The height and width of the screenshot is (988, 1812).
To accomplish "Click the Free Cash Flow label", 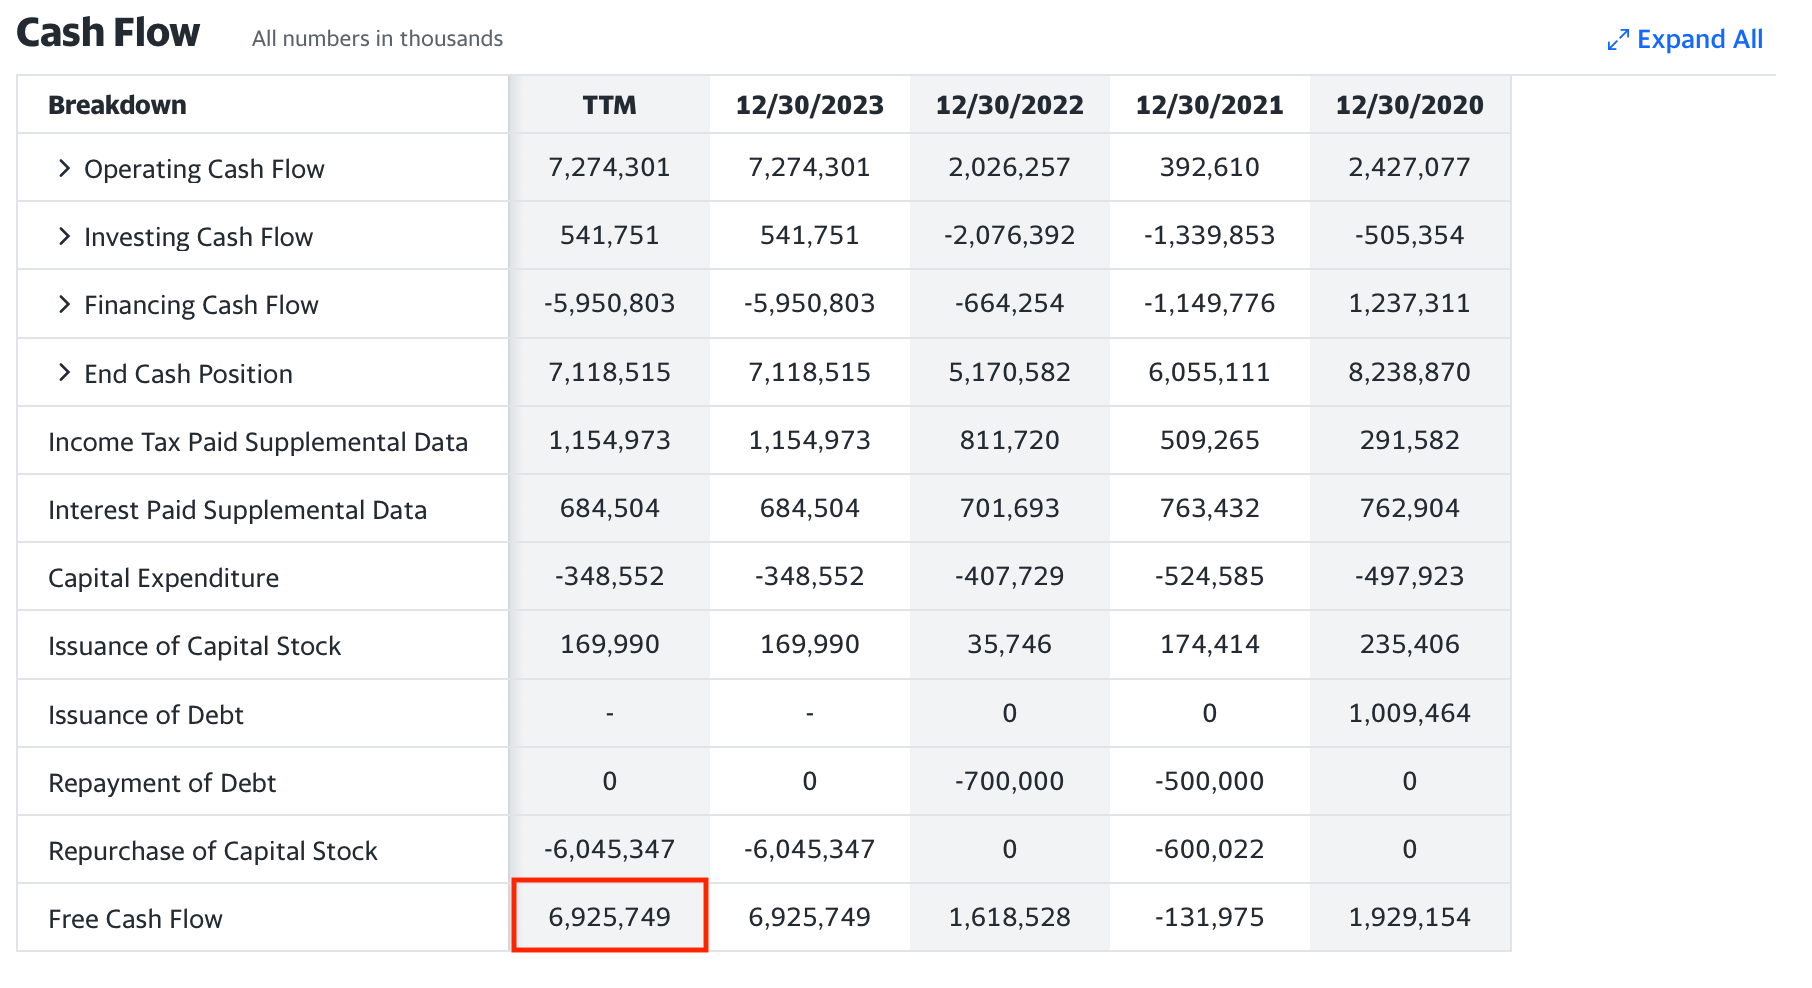I will point(135,919).
